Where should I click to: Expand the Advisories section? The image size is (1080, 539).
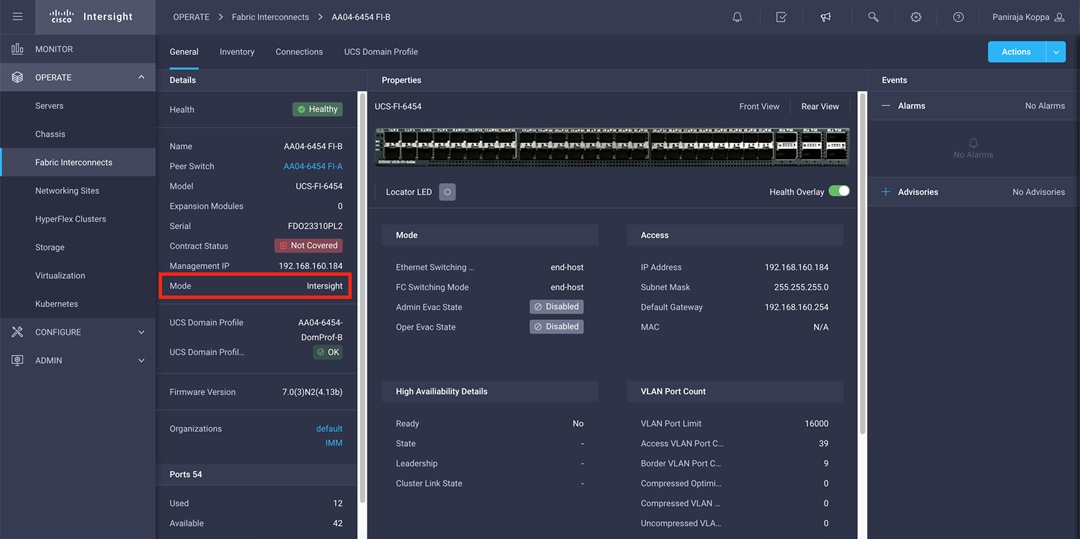(886, 192)
